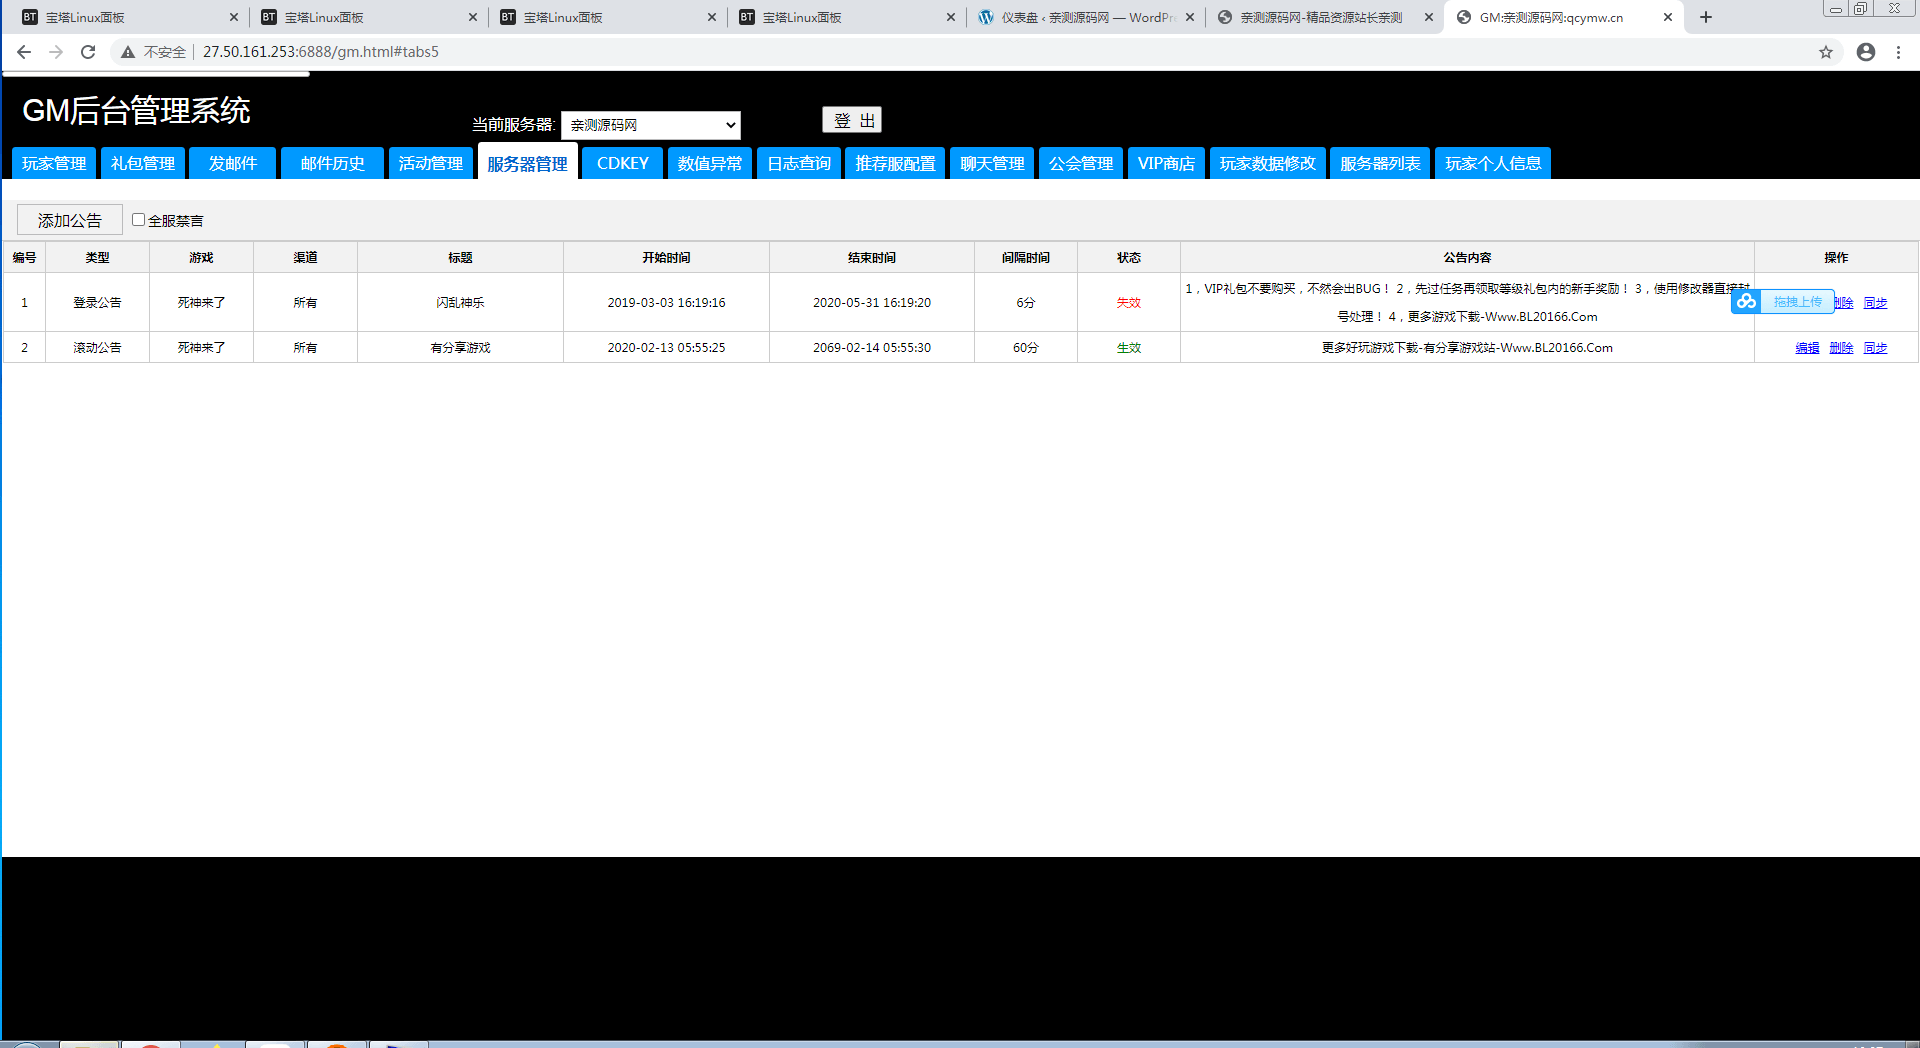Switch to the 玩家管理 tab
Image resolution: width=1920 pixels, height=1048 pixels.
[x=54, y=163]
